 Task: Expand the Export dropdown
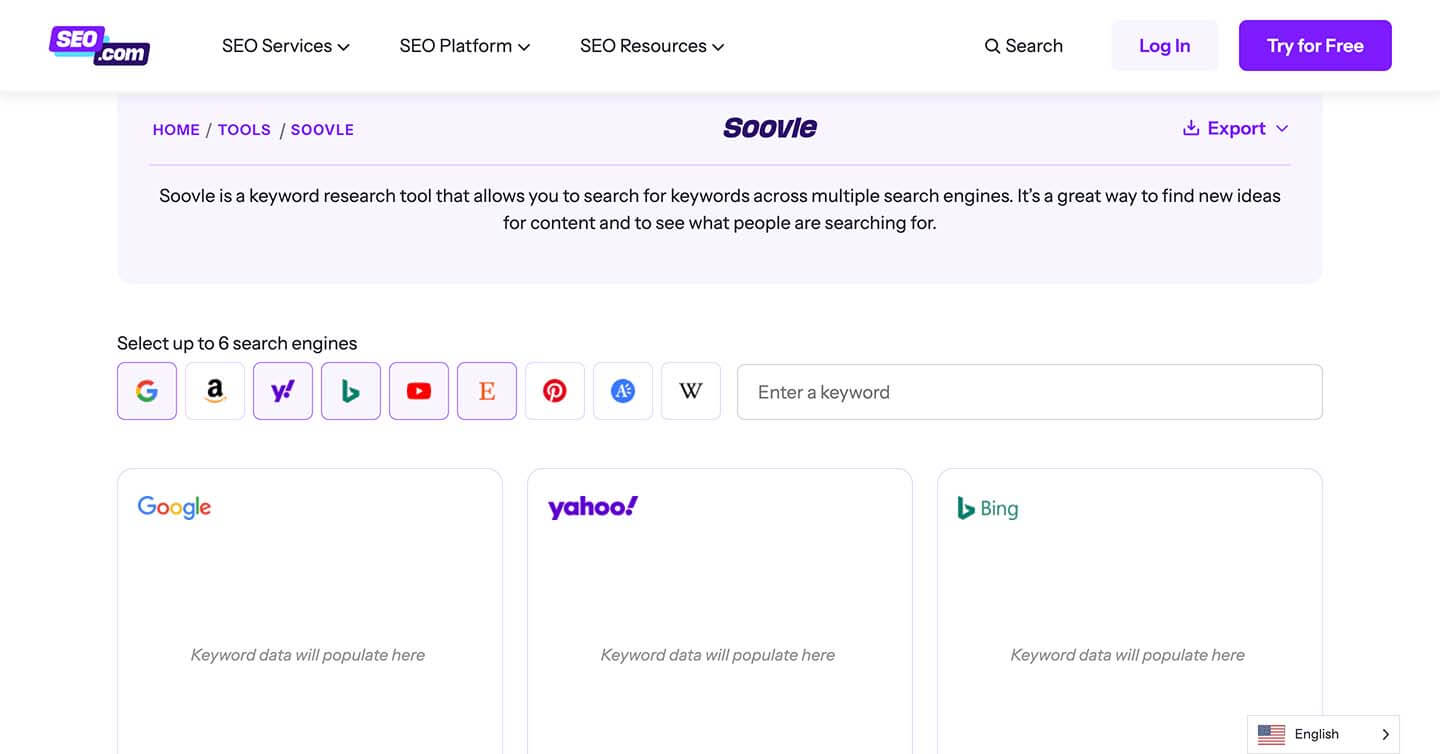[1236, 128]
